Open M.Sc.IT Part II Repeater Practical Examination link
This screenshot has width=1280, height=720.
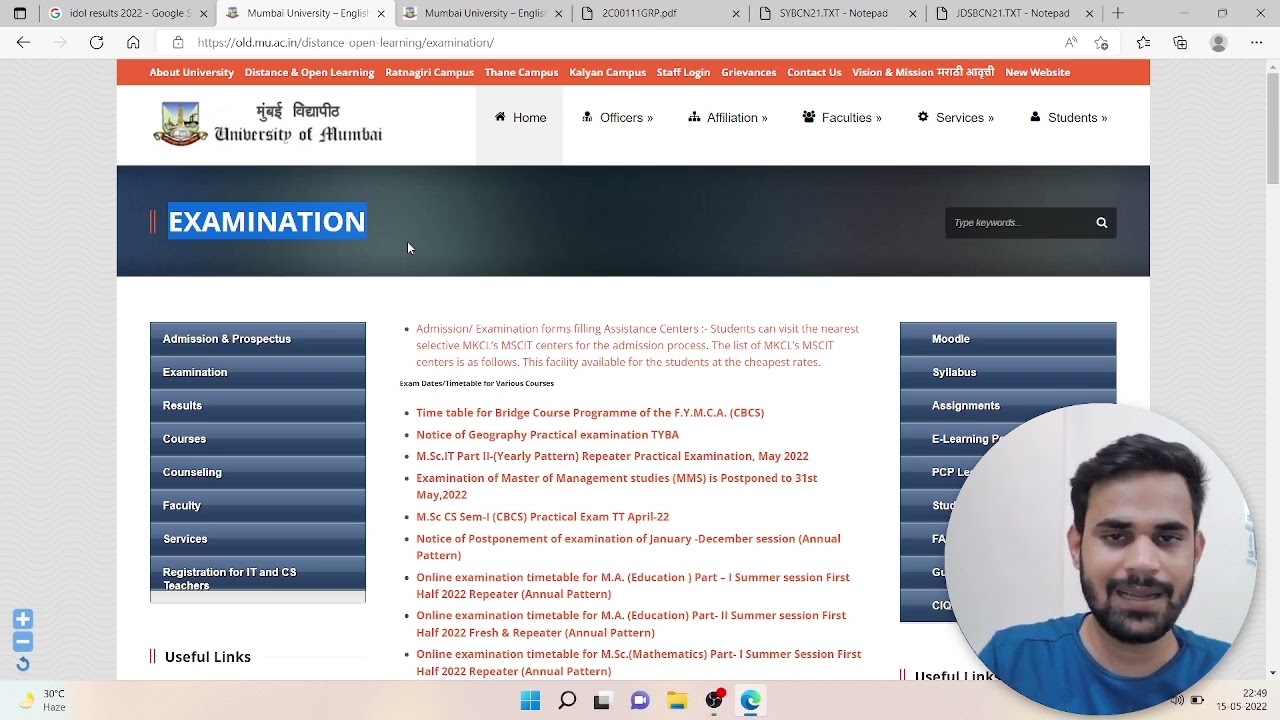pyautogui.click(x=612, y=456)
